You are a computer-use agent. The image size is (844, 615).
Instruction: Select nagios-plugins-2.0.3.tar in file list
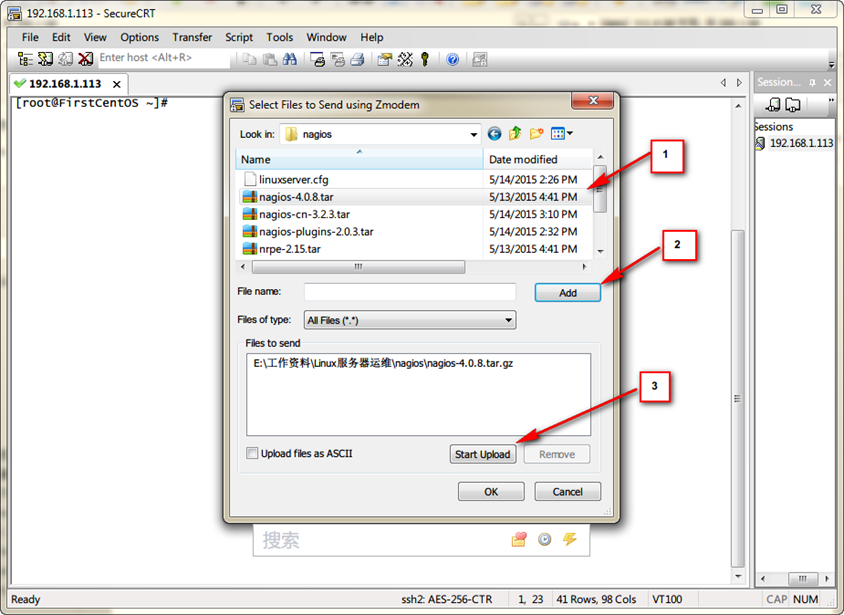point(414,231)
